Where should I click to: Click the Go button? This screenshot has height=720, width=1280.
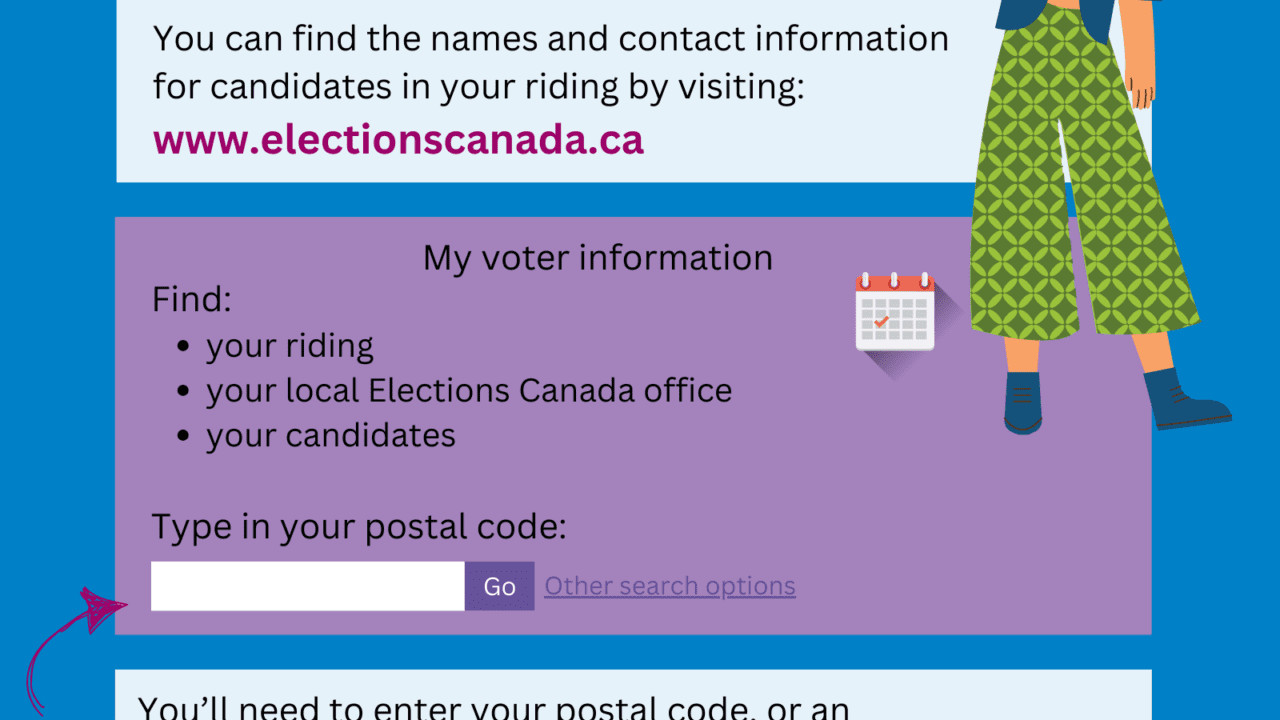499,586
